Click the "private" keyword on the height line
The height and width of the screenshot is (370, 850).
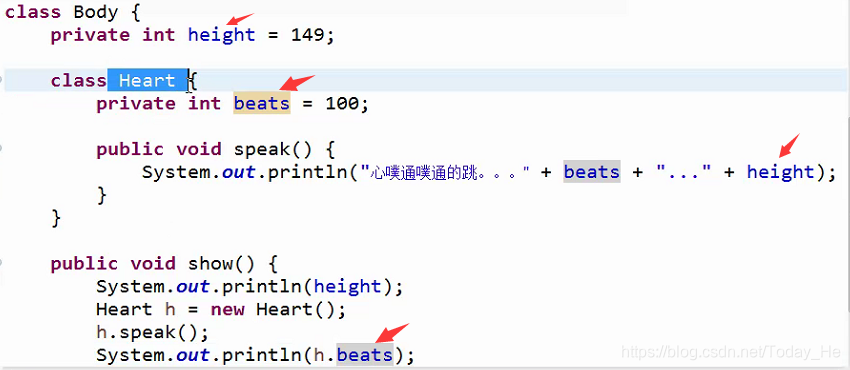point(90,35)
